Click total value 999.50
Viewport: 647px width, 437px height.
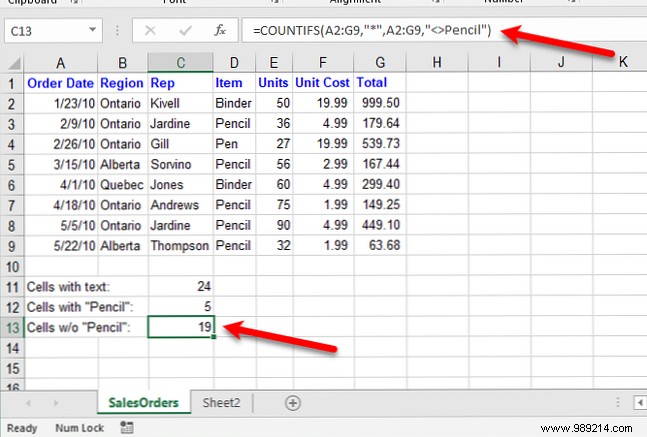click(x=380, y=103)
